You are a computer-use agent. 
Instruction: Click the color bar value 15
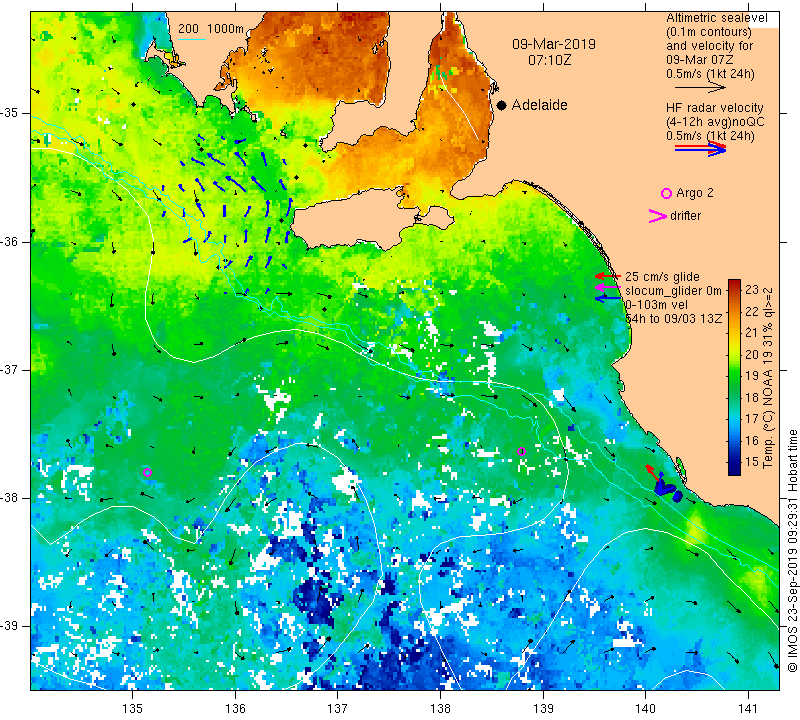(752, 461)
